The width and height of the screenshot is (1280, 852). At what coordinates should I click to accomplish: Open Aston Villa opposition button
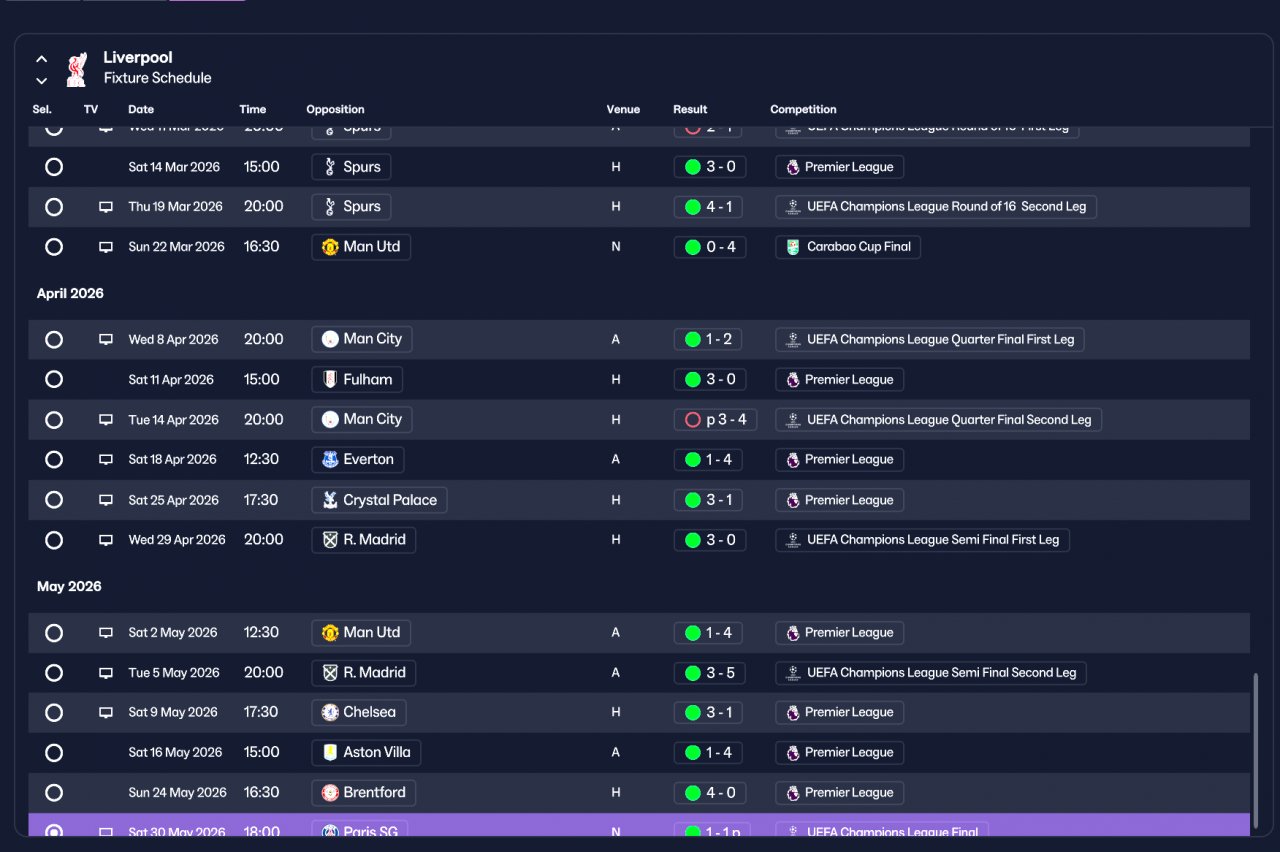tap(366, 753)
